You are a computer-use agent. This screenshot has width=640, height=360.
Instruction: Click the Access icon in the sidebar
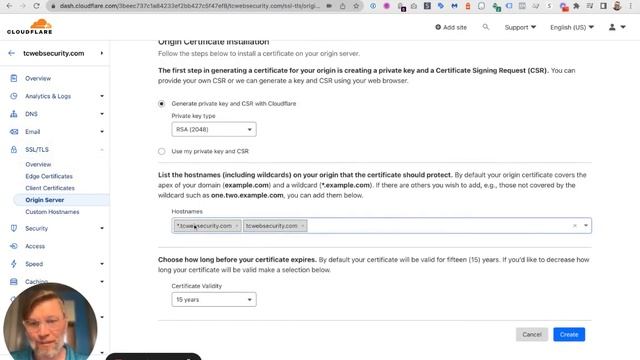point(13,246)
